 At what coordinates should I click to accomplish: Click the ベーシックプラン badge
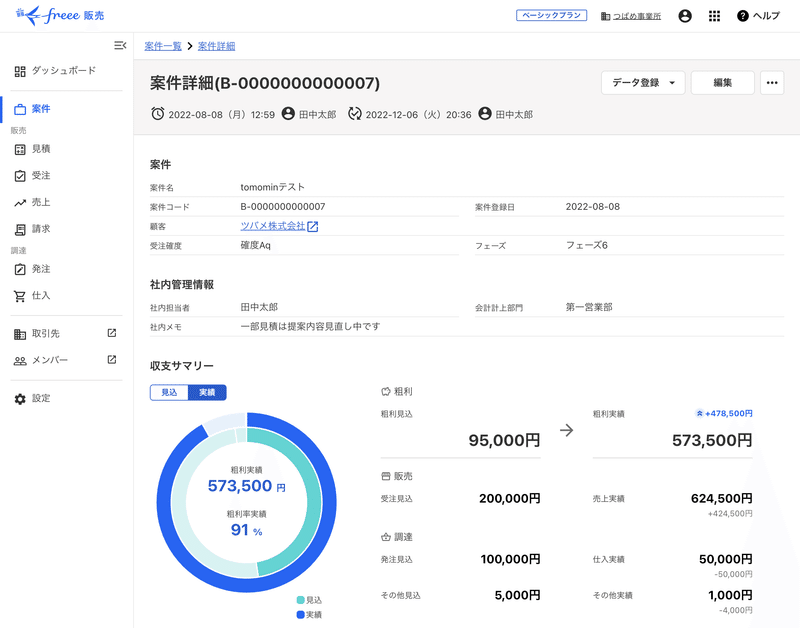(x=552, y=15)
